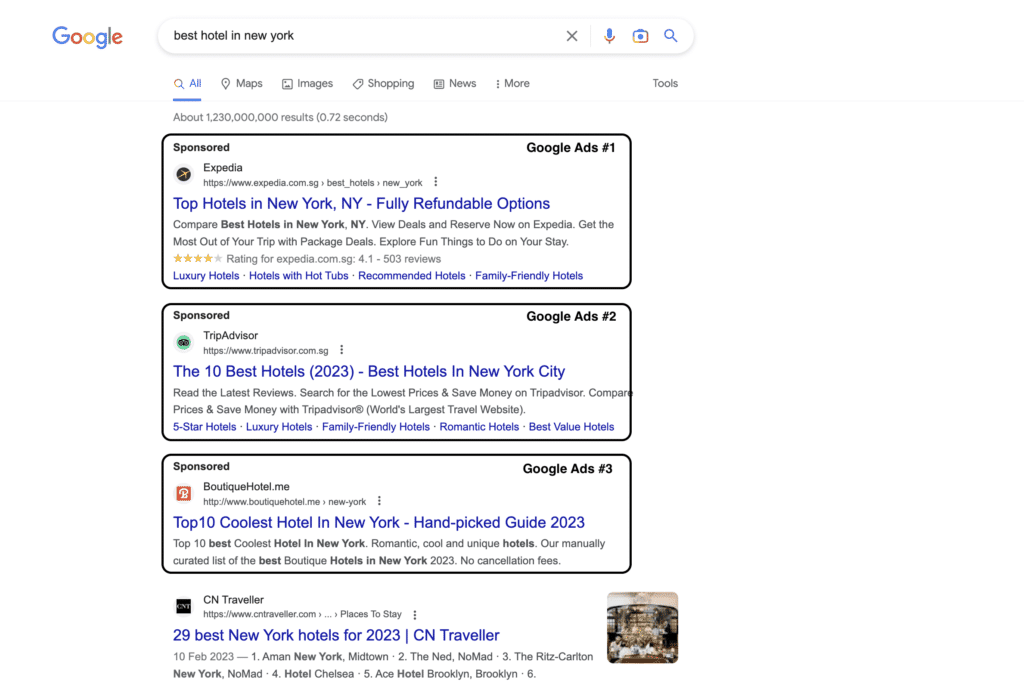This screenshot has height=687, width=1024.
Task: Click into the search input field
Action: [360, 36]
